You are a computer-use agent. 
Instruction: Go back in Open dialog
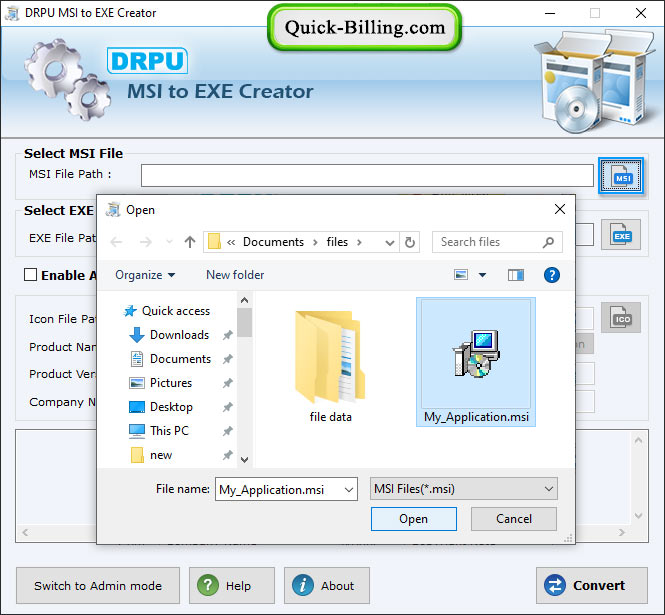click(116, 242)
